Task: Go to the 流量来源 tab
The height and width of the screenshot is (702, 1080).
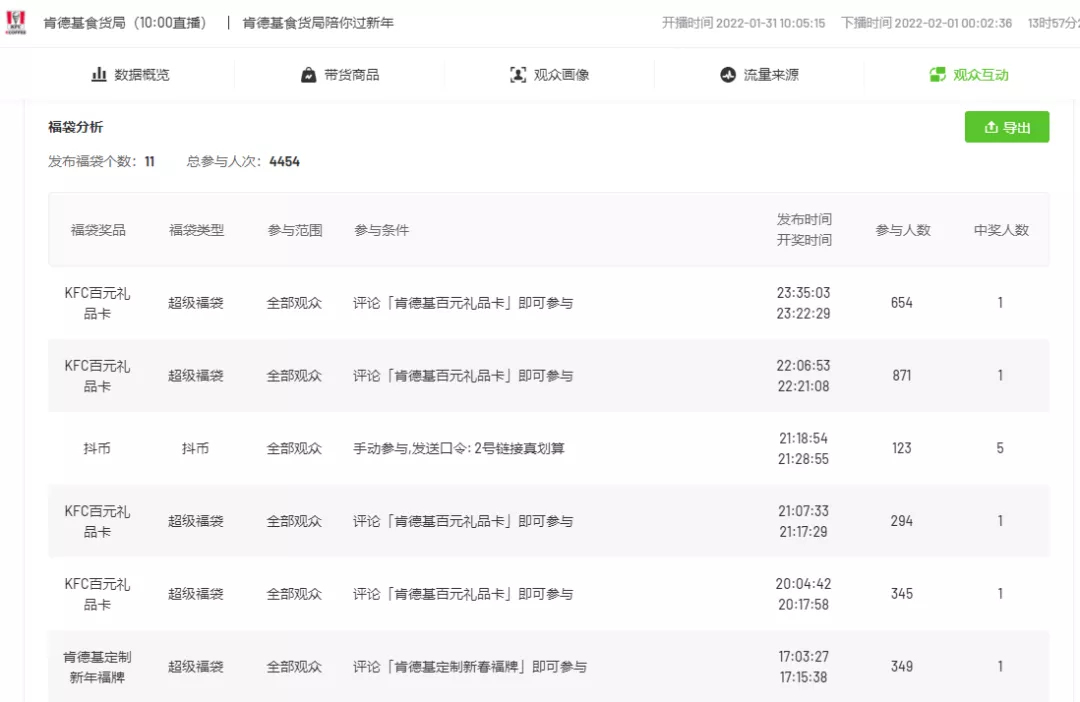Action: pyautogui.click(x=759, y=74)
